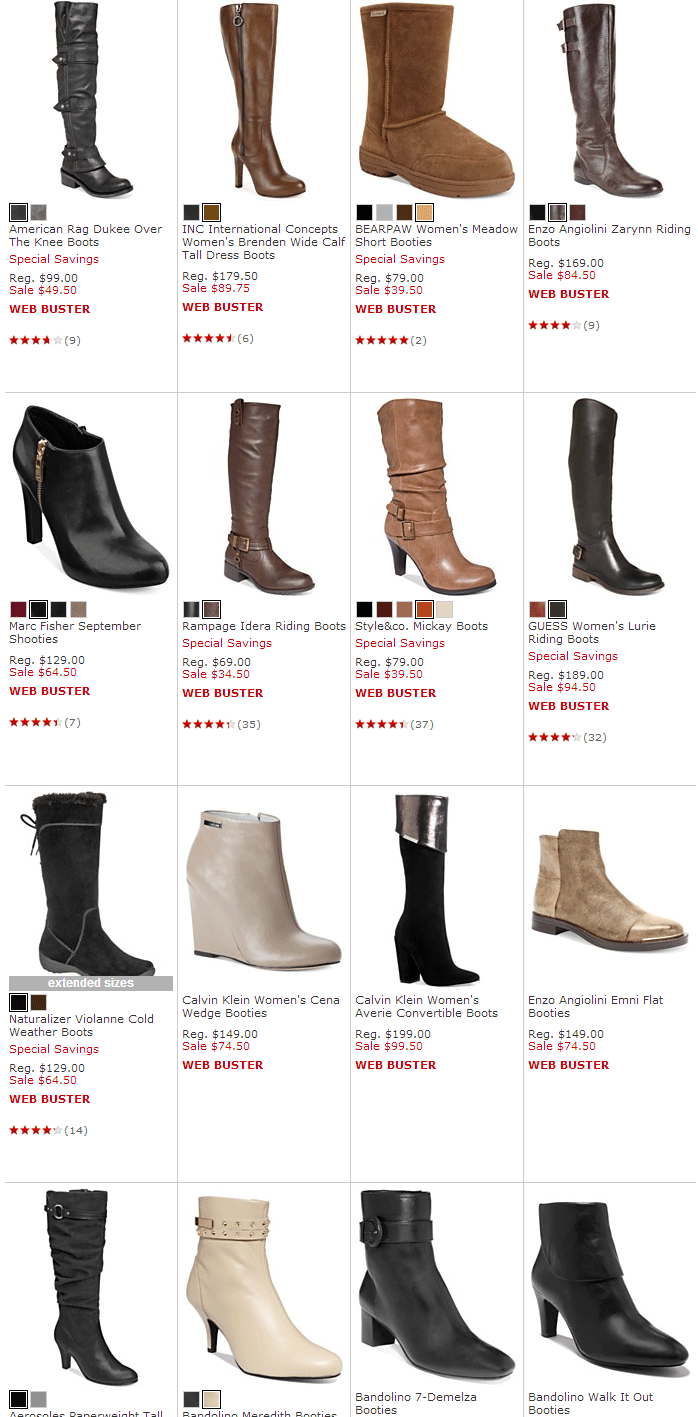Pick the tan swatch for BEARPAW Meadow booties
The height and width of the screenshot is (1417, 698).
(x=424, y=212)
